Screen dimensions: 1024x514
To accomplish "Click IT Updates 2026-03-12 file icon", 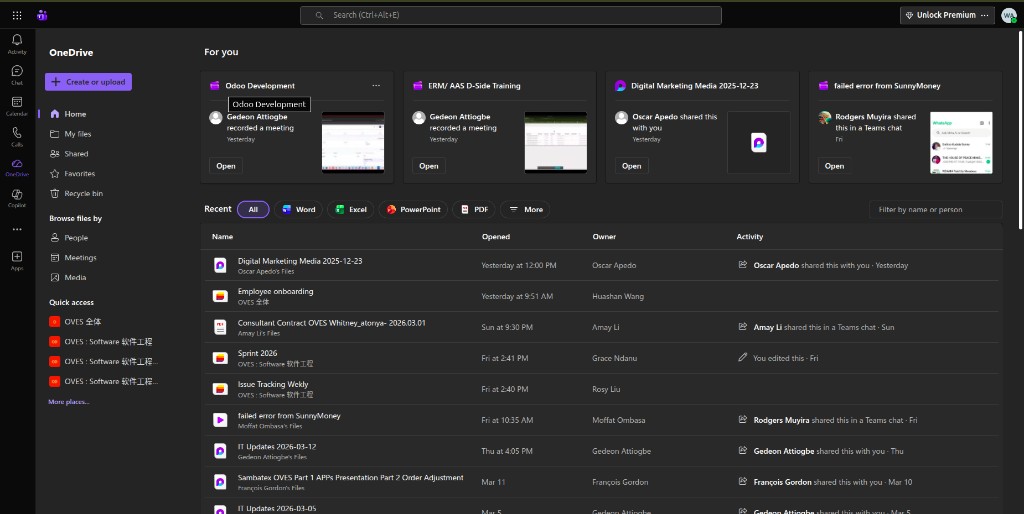I will point(220,451).
